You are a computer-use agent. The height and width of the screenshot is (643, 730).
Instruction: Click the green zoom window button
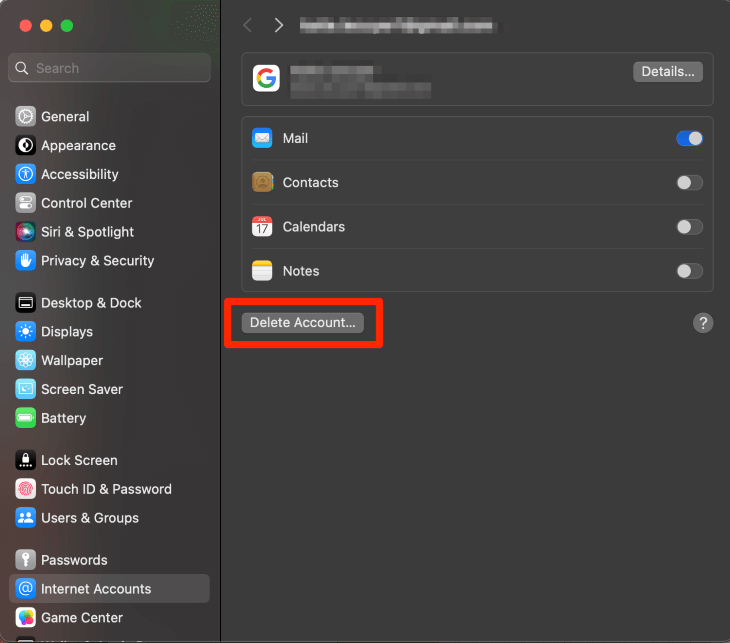[x=67, y=26]
